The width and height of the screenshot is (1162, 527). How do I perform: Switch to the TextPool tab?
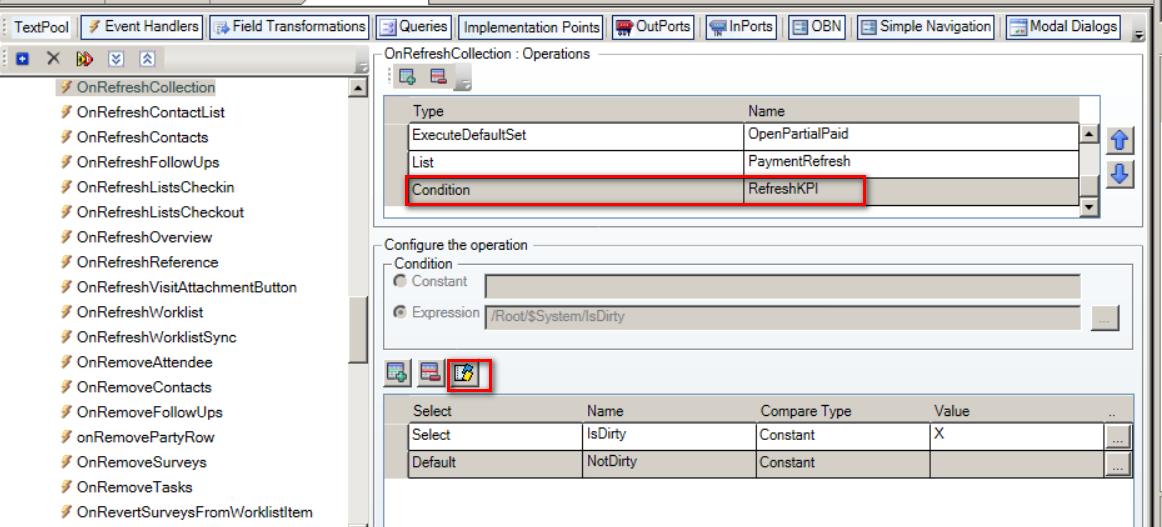point(42,27)
